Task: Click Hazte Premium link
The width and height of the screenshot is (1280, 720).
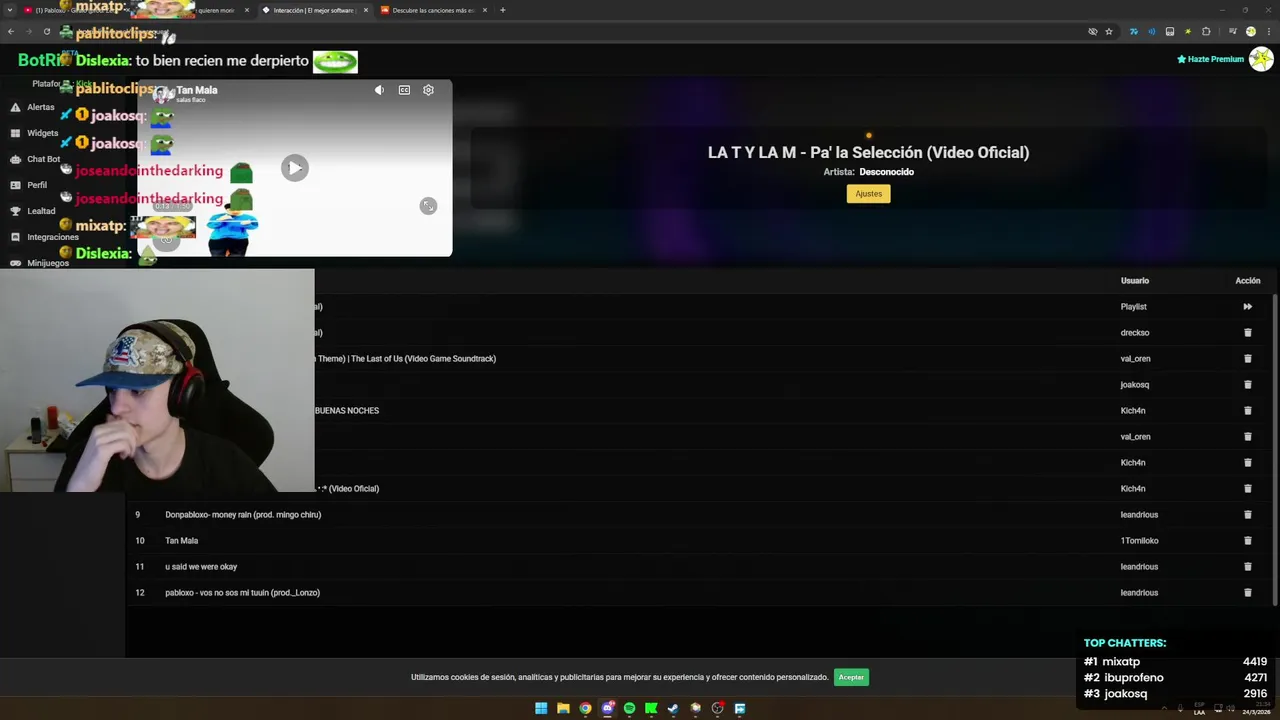Action: 1210,59
